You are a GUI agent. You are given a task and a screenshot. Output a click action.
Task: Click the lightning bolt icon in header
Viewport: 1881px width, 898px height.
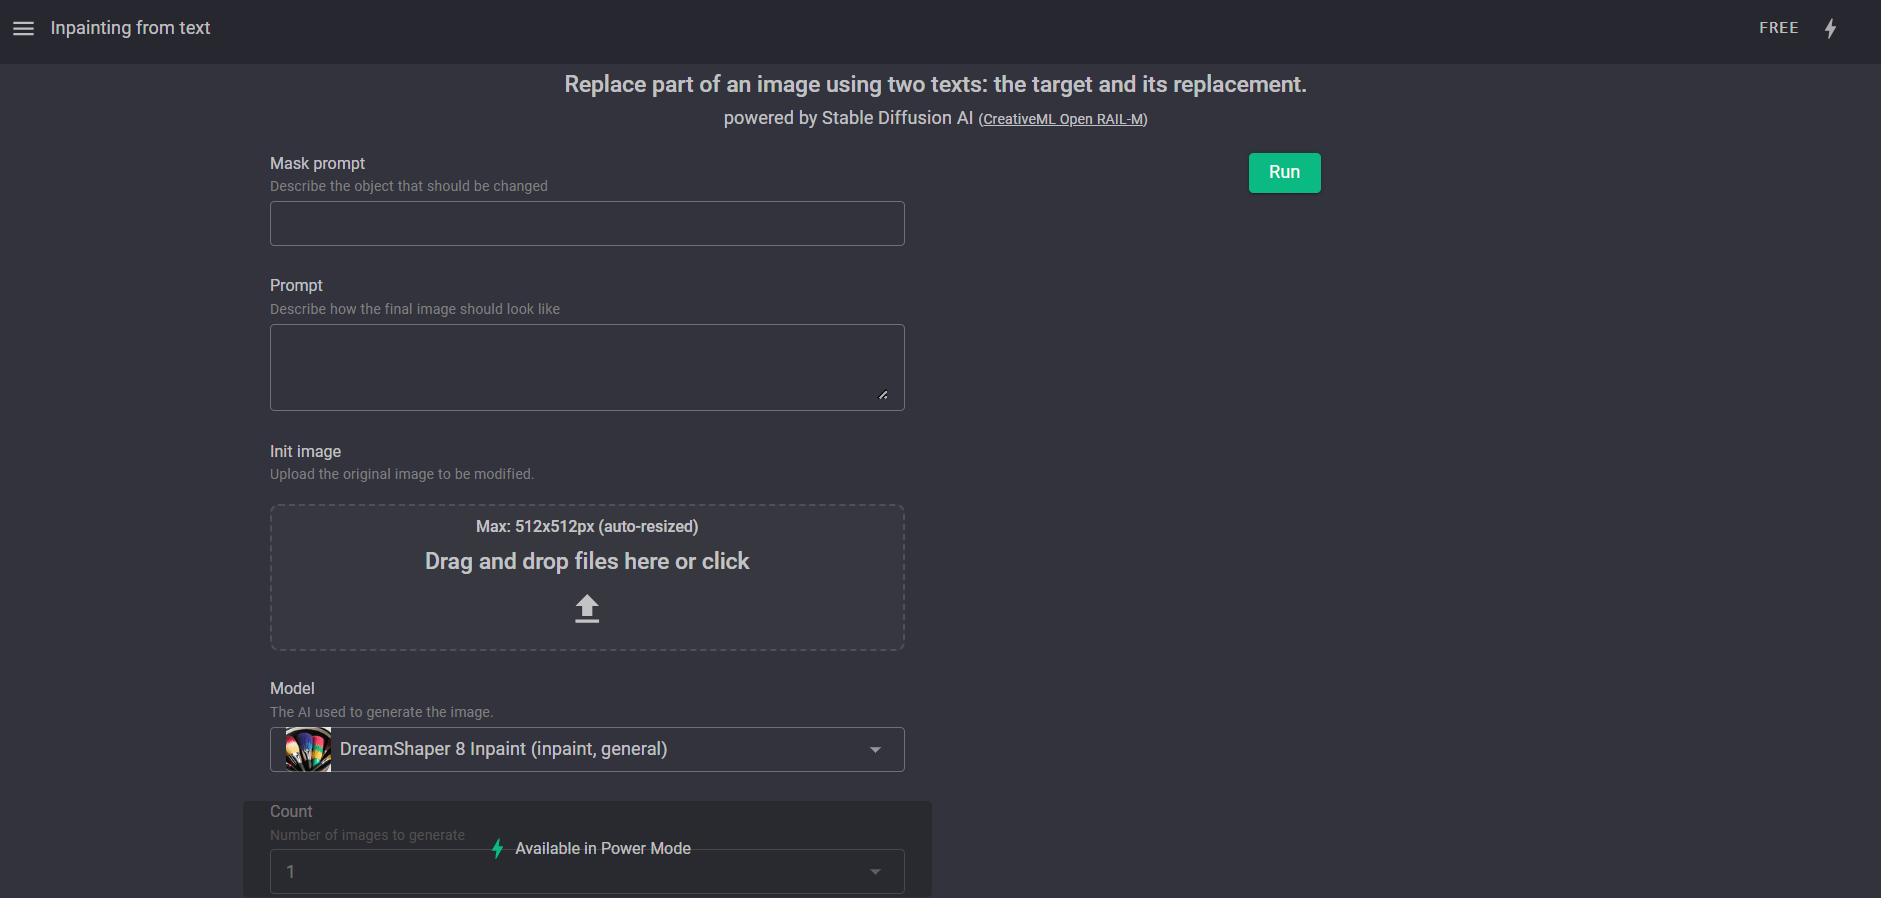[x=1830, y=29]
